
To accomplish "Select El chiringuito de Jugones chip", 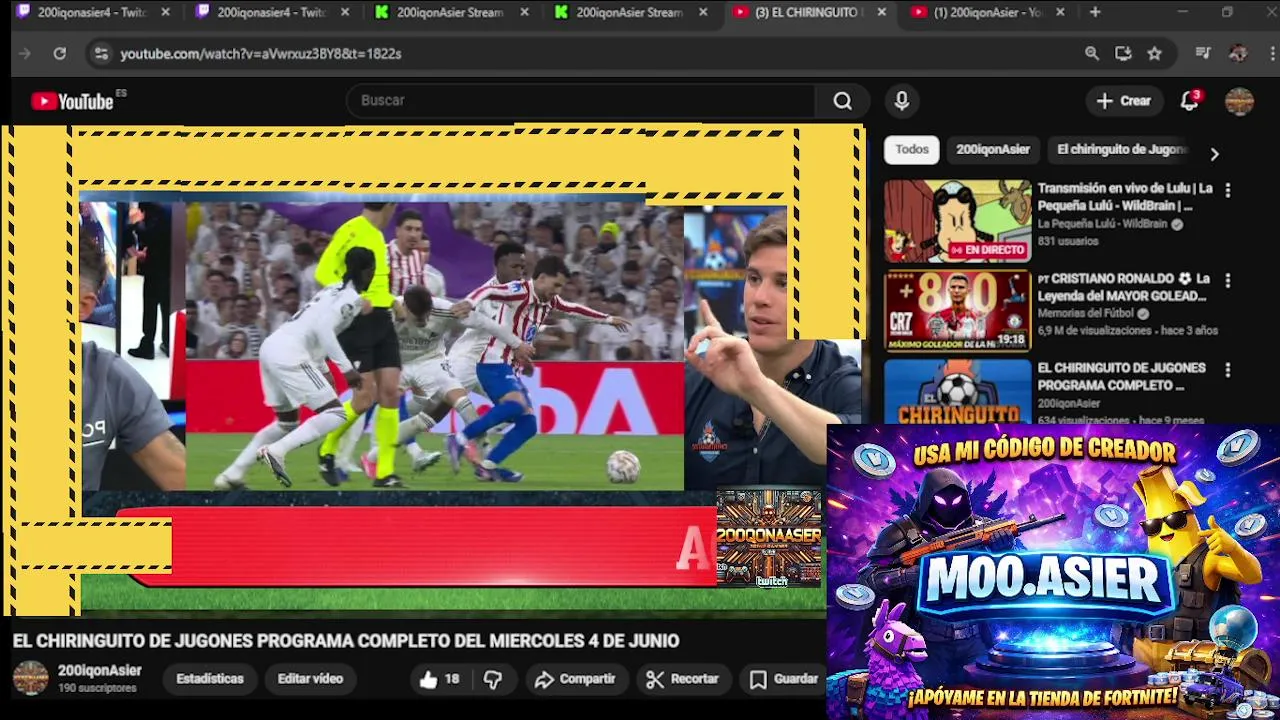I will (1122, 150).
